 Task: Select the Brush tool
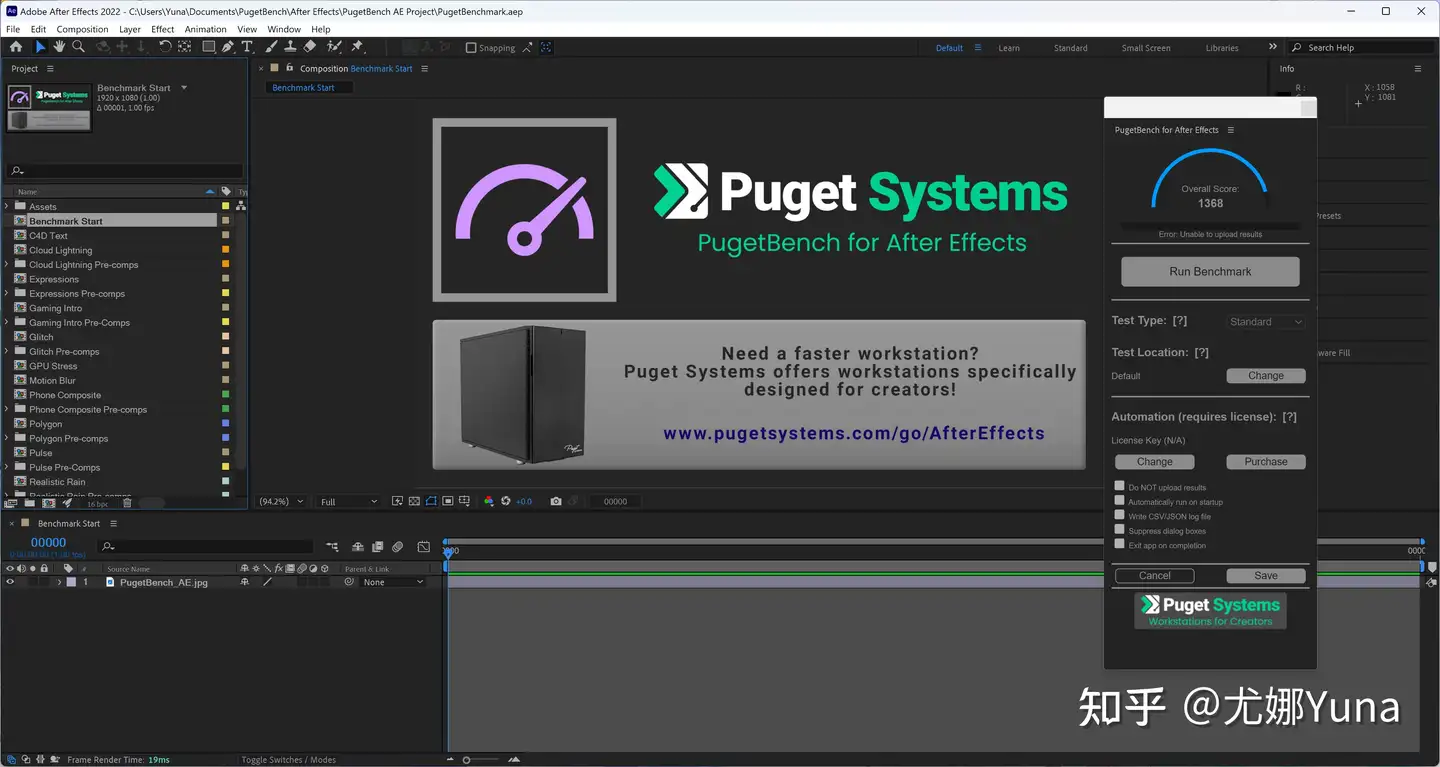271,47
